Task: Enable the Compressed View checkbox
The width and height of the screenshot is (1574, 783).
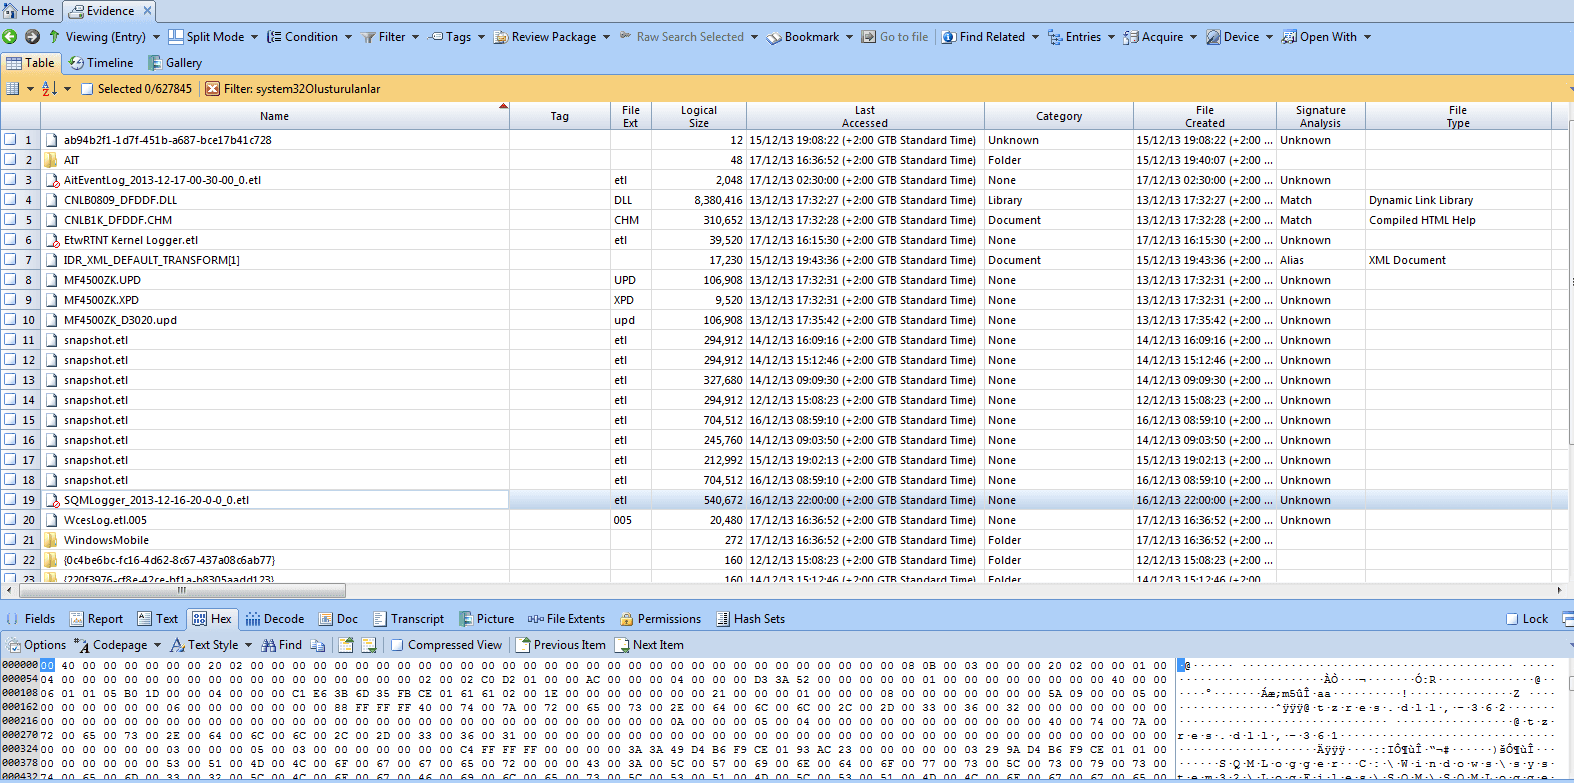Action: tap(397, 645)
